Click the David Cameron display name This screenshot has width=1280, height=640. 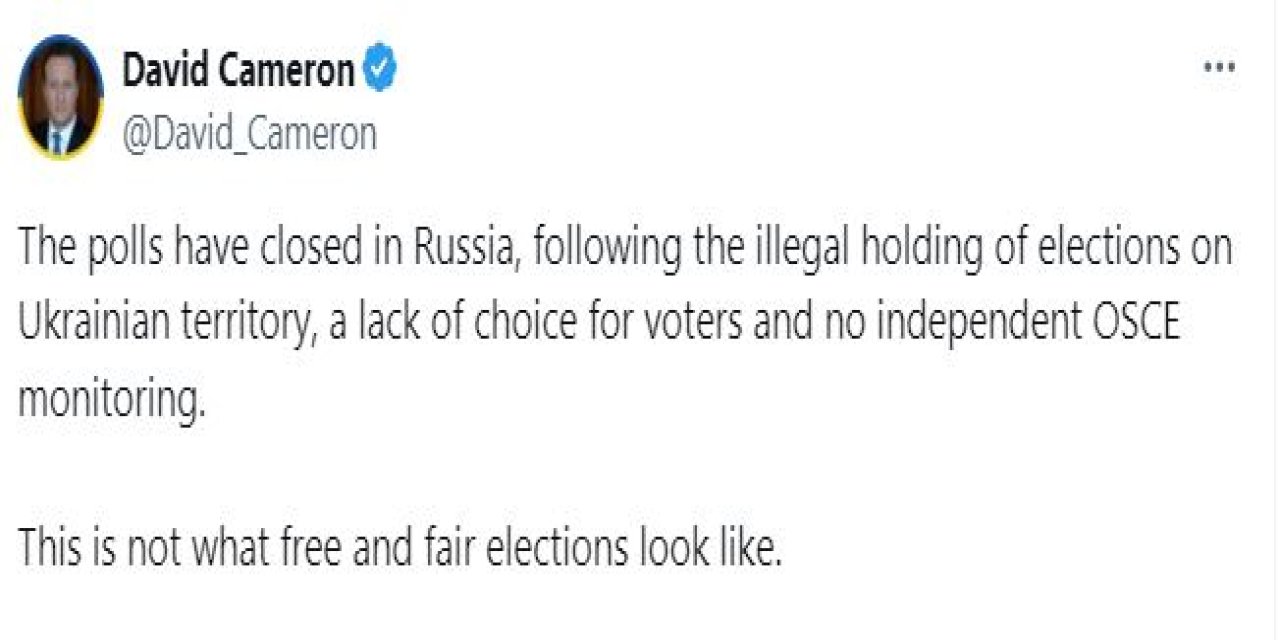(x=238, y=71)
